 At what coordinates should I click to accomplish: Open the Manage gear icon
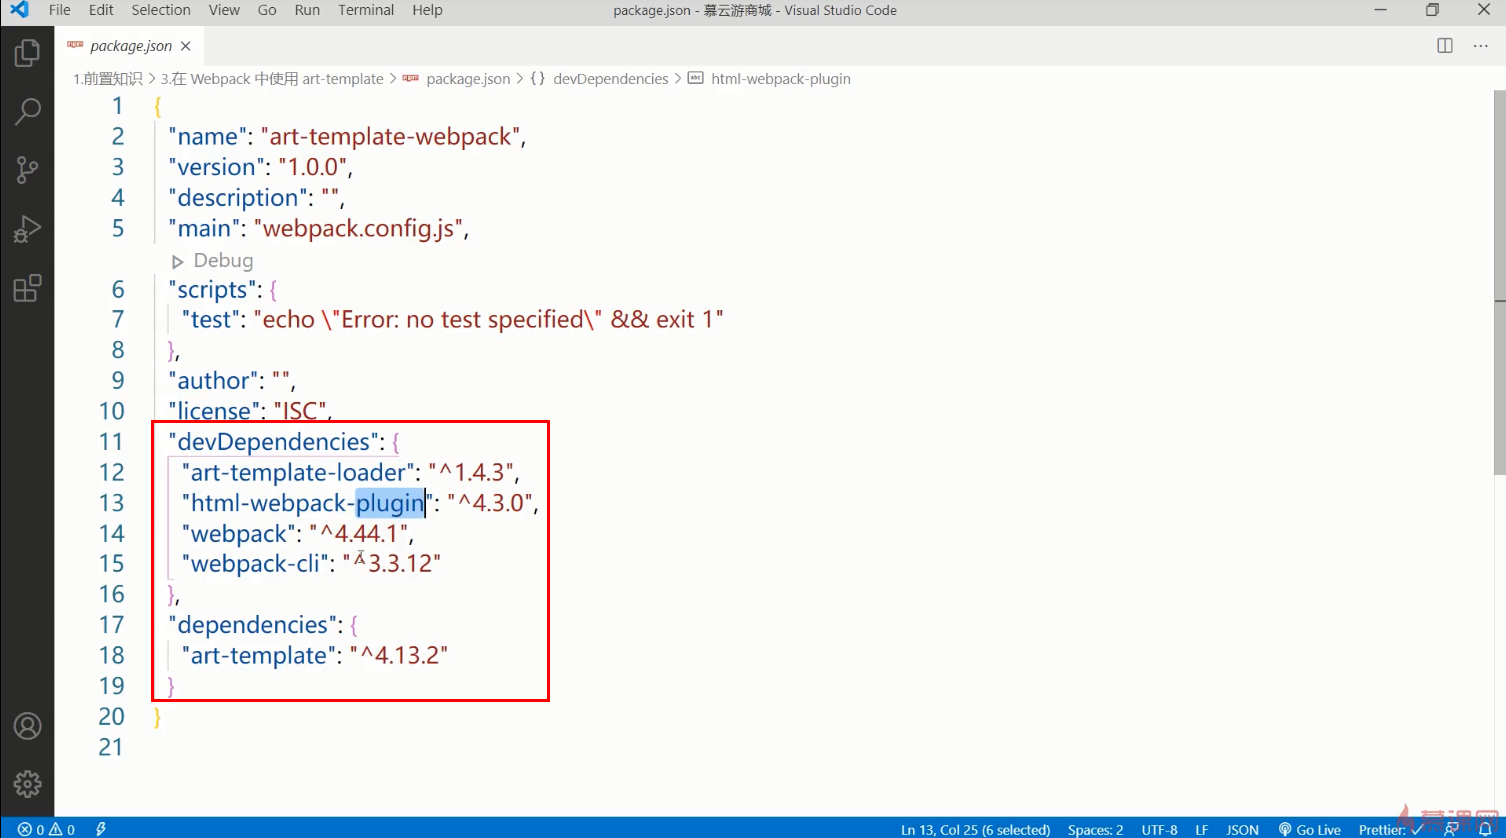tap(27, 784)
